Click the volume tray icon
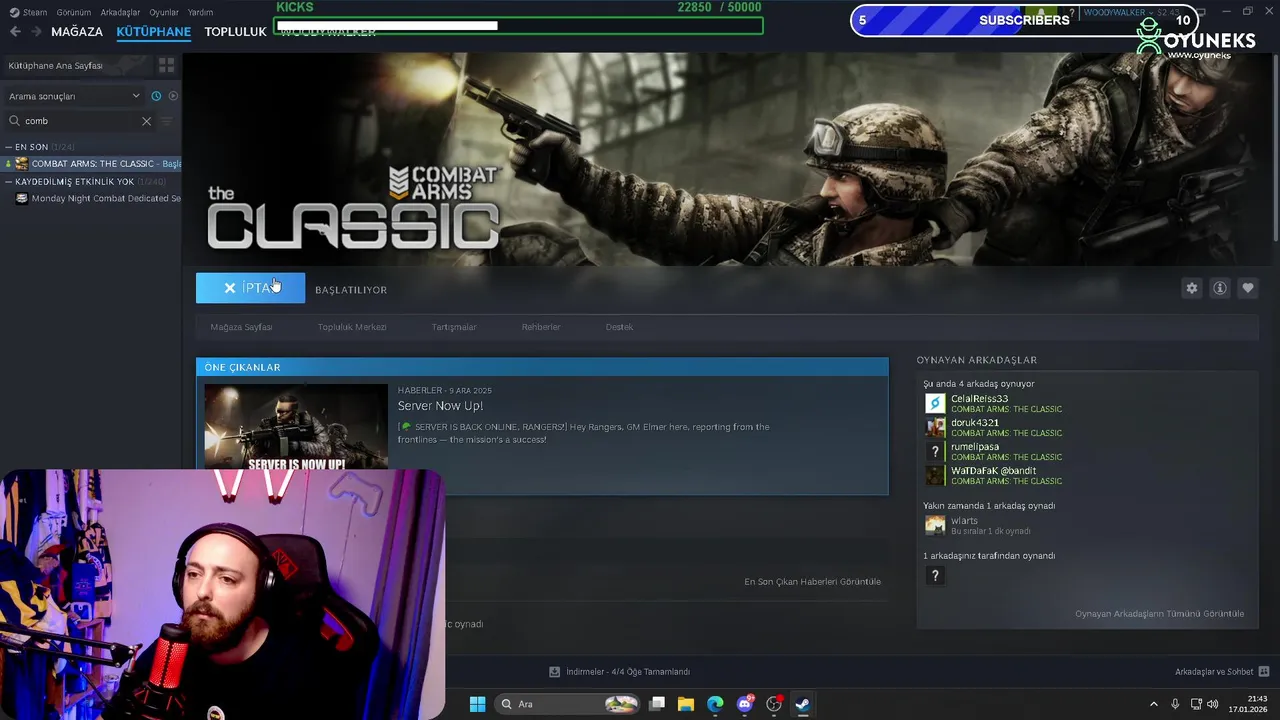The width and height of the screenshot is (1280, 720). point(1212,704)
